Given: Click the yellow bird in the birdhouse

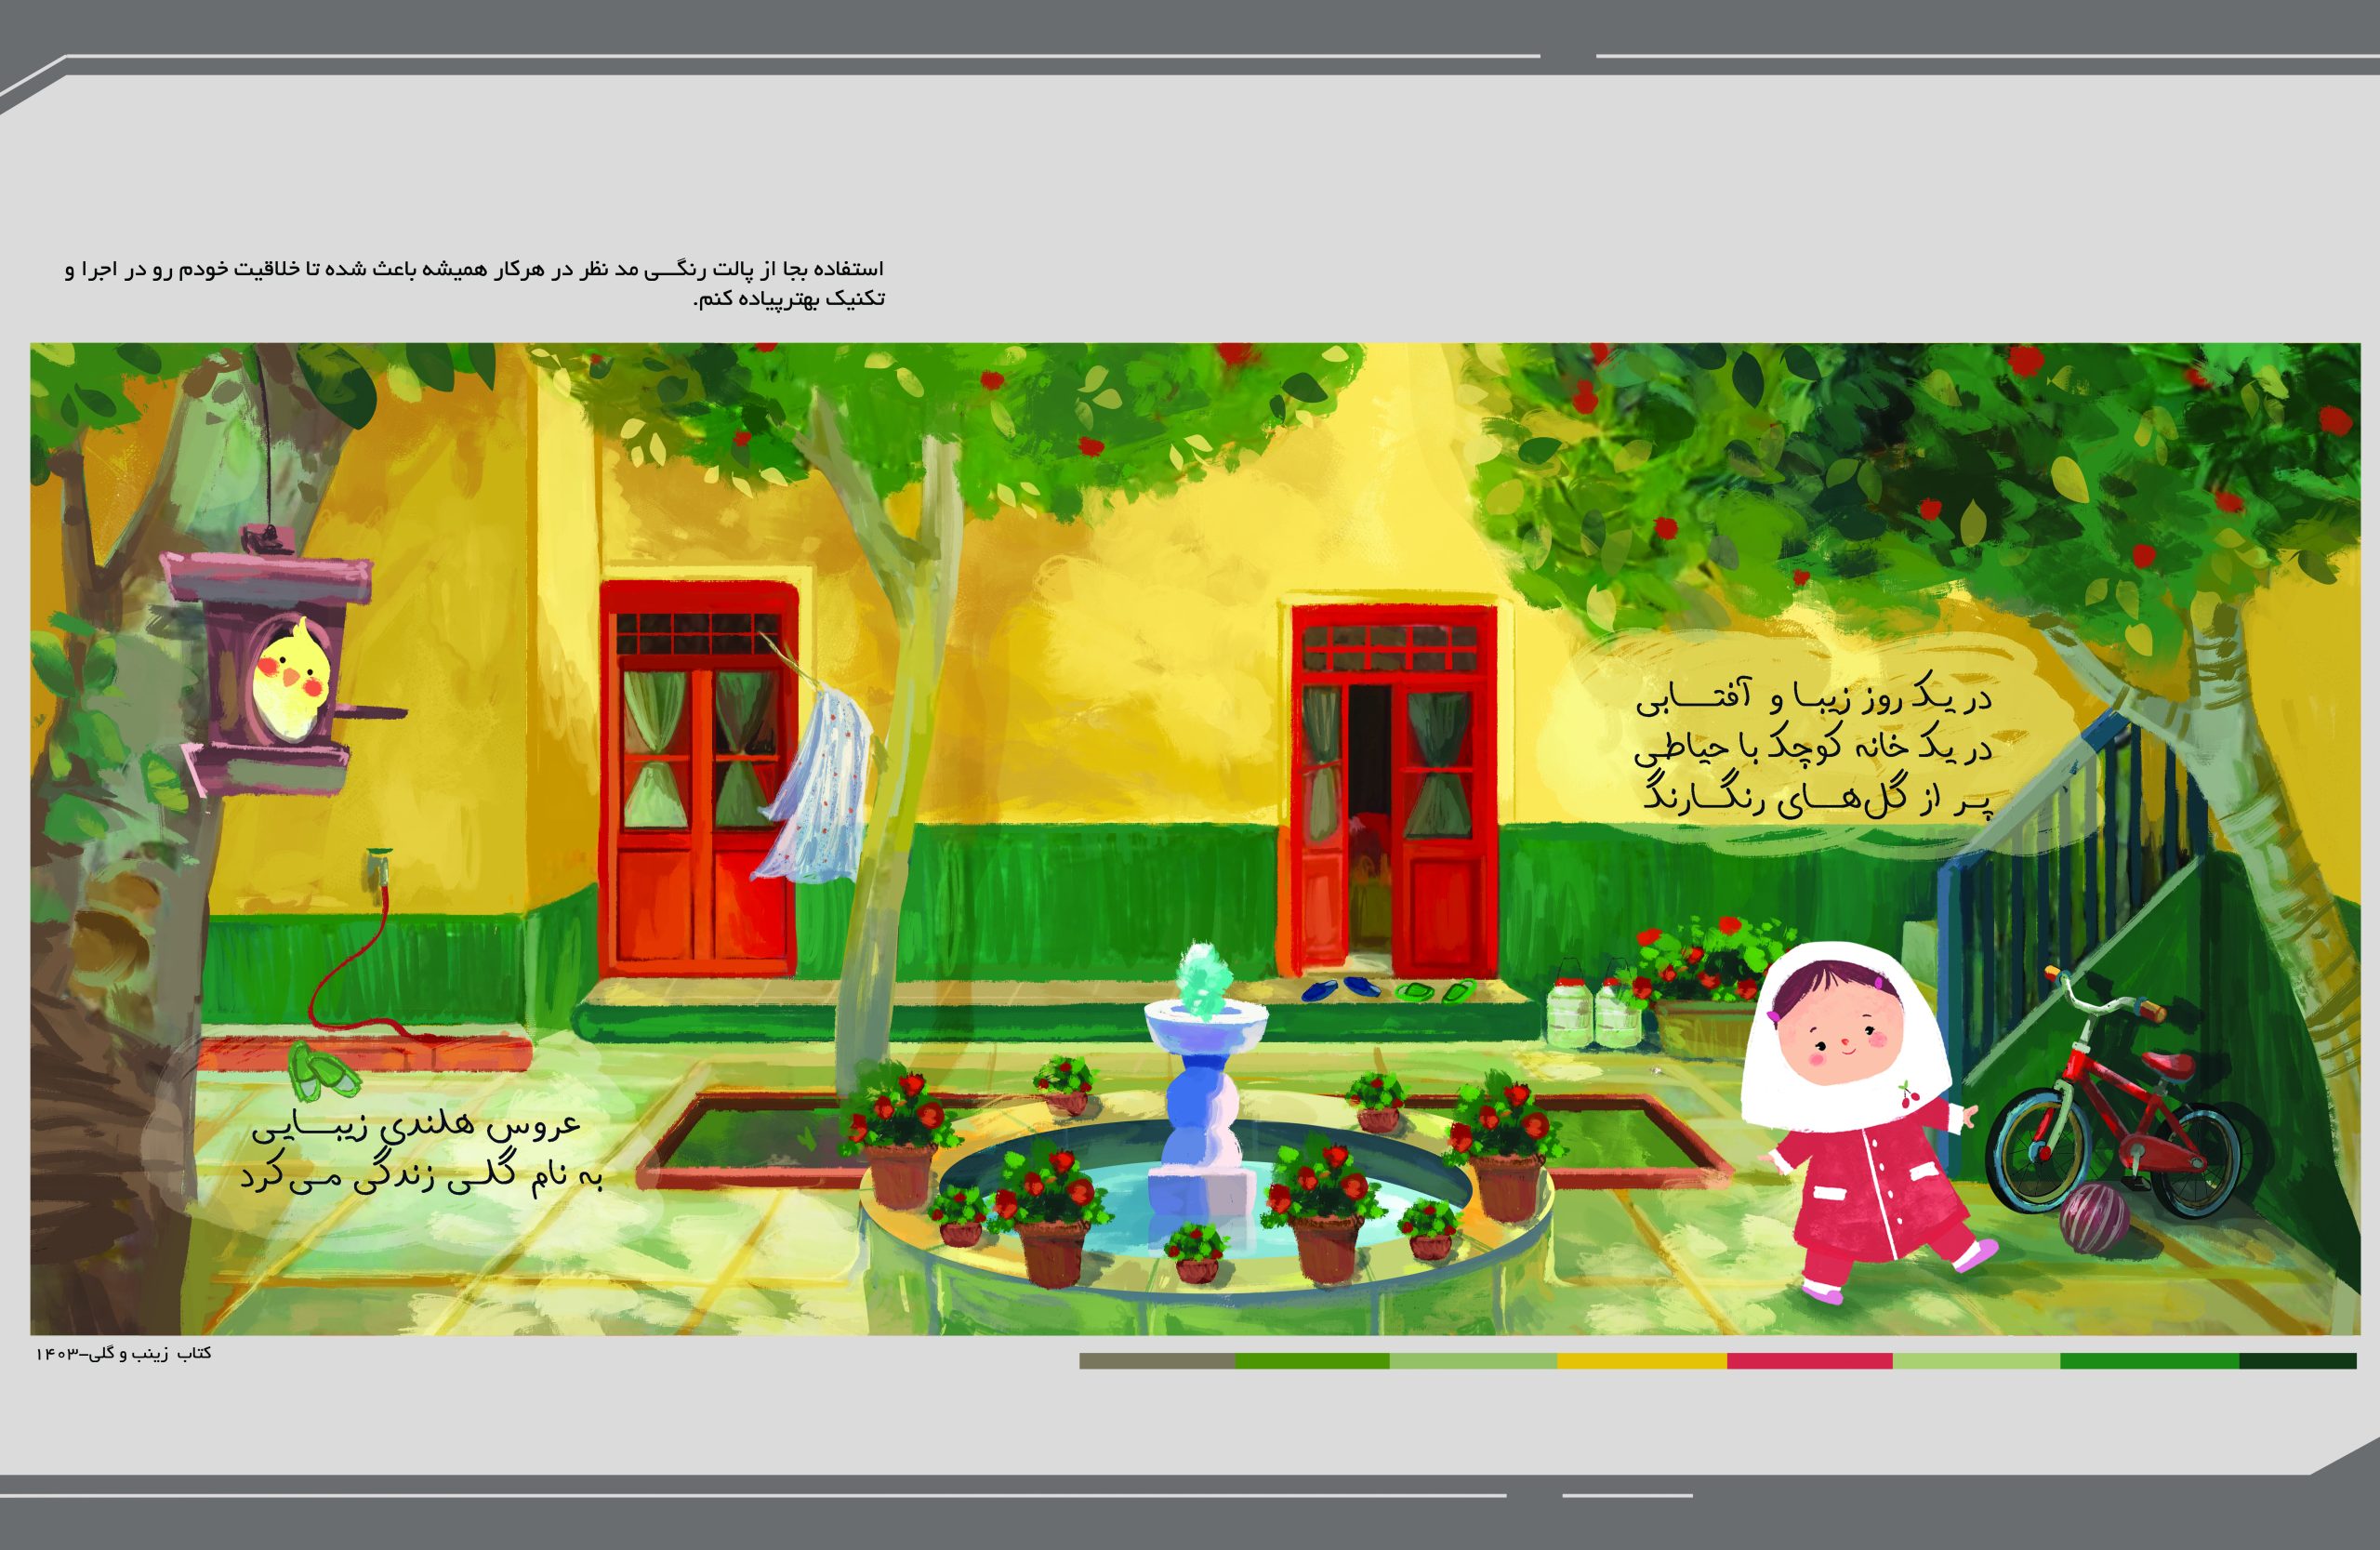Looking at the screenshot, I should point(291,679).
